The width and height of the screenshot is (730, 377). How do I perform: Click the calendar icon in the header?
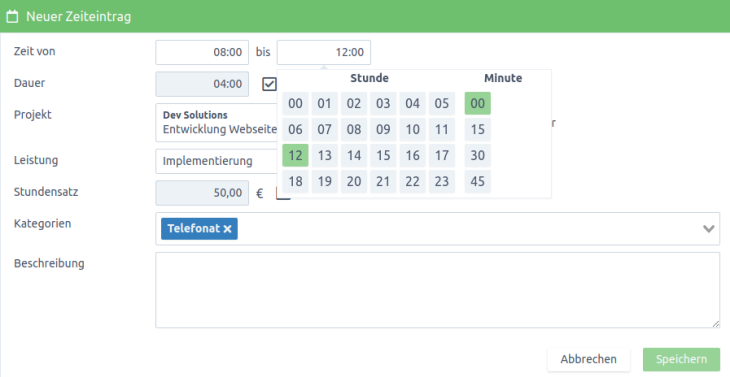pos(13,17)
